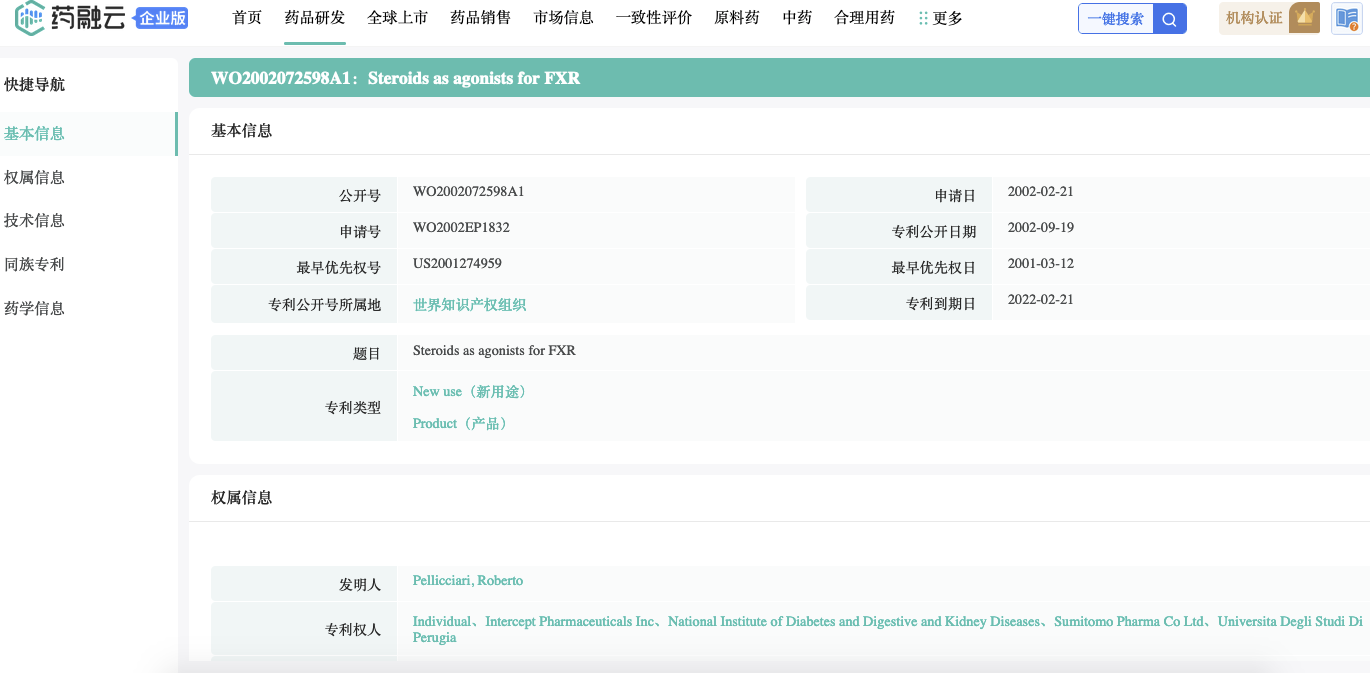Click the Sumitomo Pharma Co Ltd link
This screenshot has width=1370, height=673.
tap(1129, 621)
